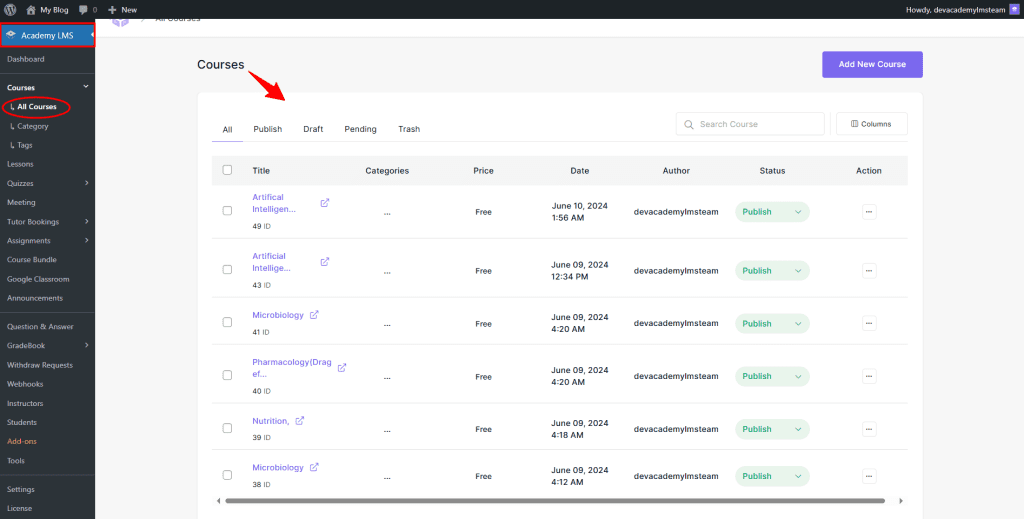Switch to the Draft tab
The height and width of the screenshot is (519, 1024).
(x=313, y=129)
